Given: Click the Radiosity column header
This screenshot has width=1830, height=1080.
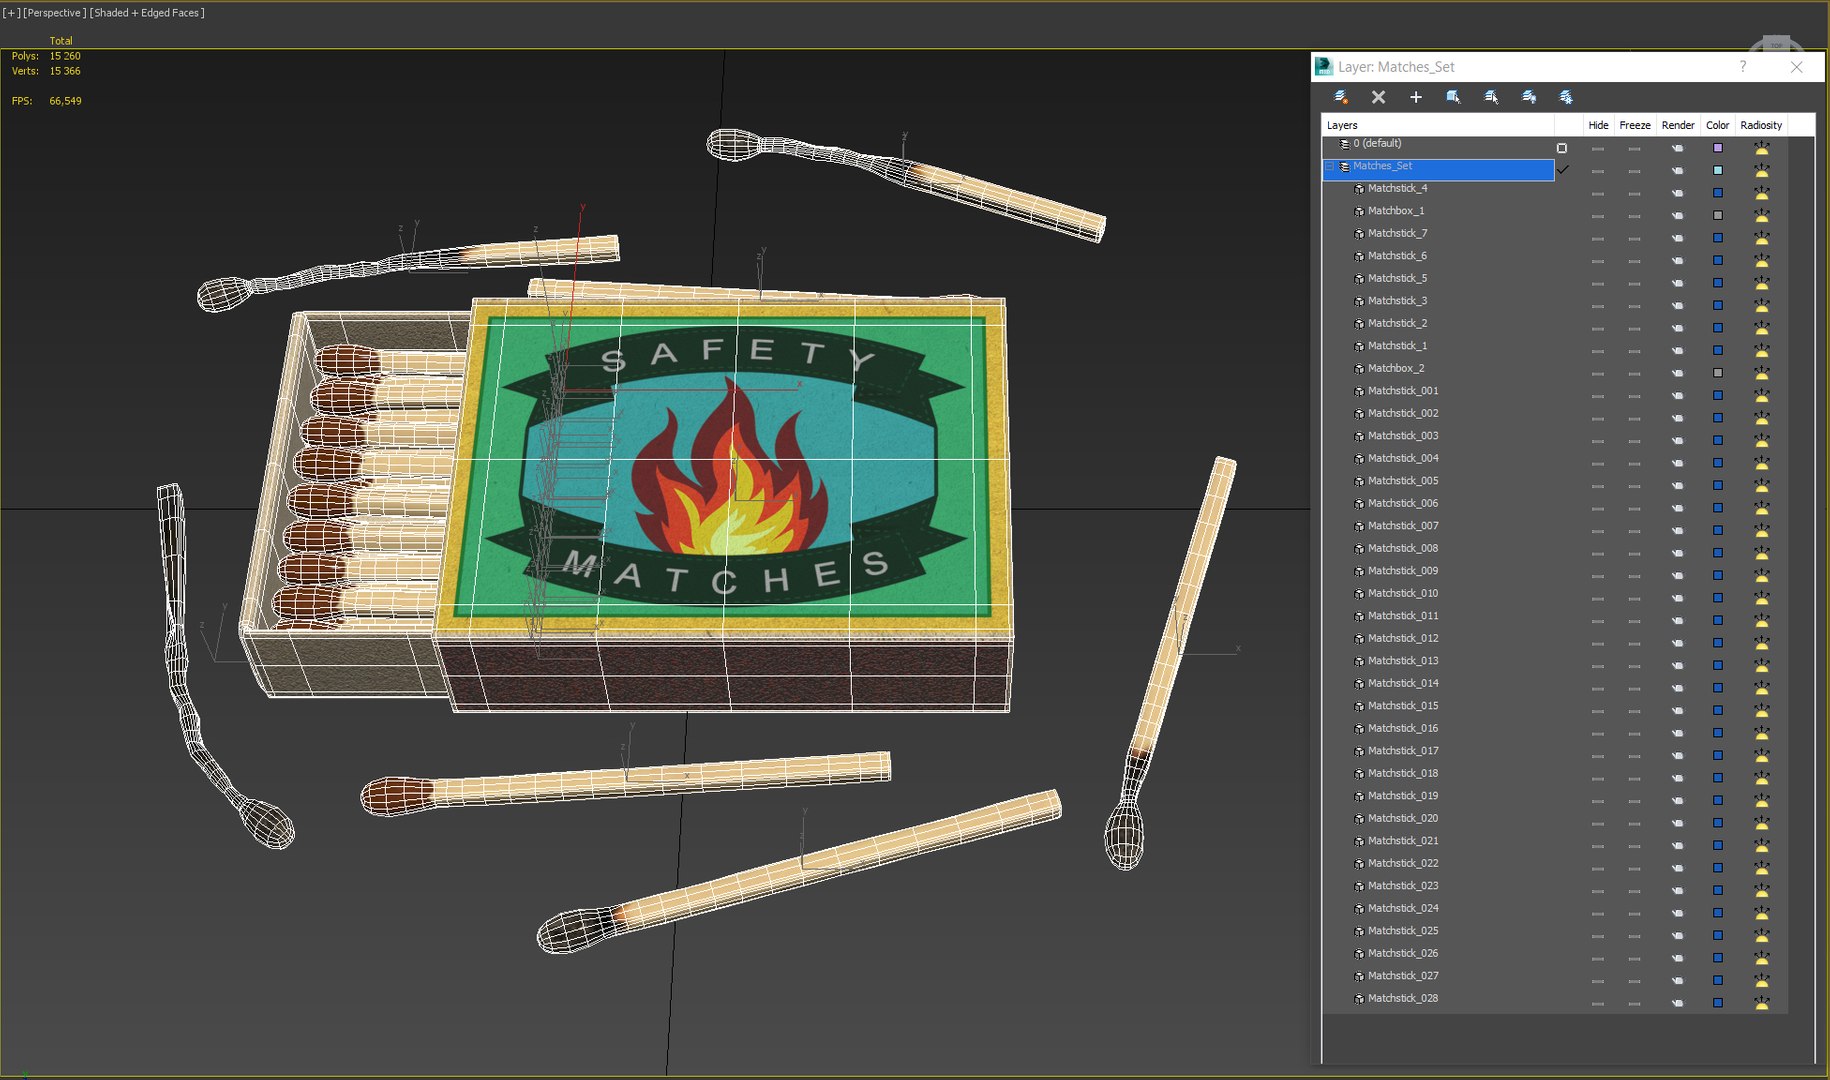Looking at the screenshot, I should [1761, 125].
